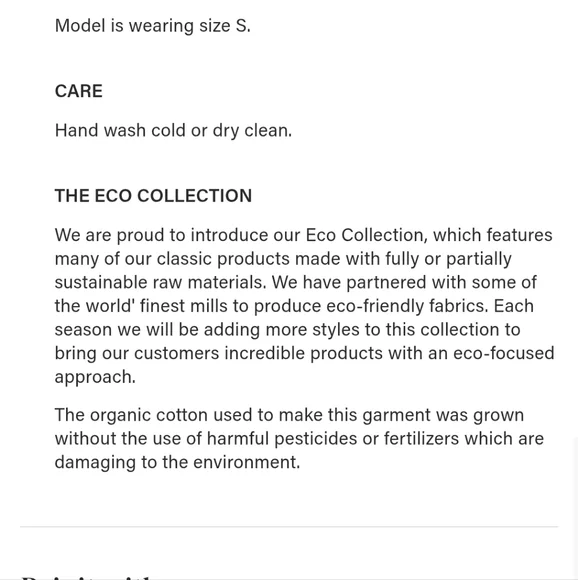Image resolution: width=578 pixels, height=580 pixels.
Task: Click the phrase 'sustainable raw materials'
Action: 160,282
